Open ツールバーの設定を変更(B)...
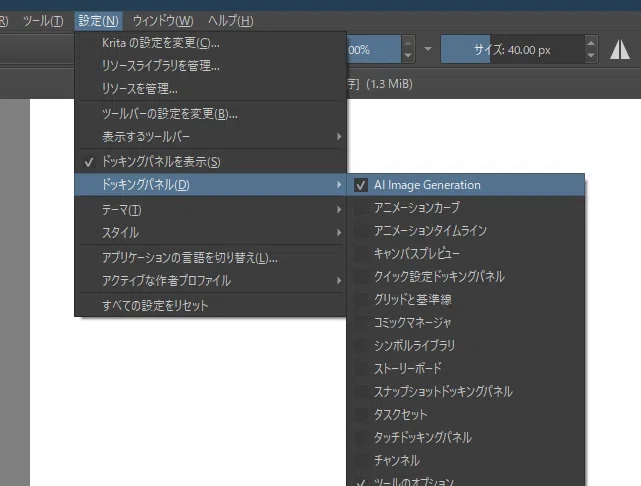The height and width of the screenshot is (486, 641). [211, 113]
